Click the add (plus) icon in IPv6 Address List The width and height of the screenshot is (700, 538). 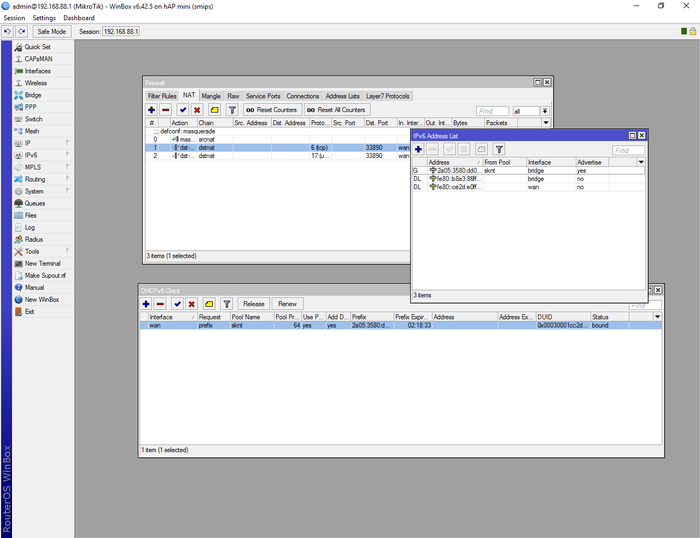click(x=419, y=149)
